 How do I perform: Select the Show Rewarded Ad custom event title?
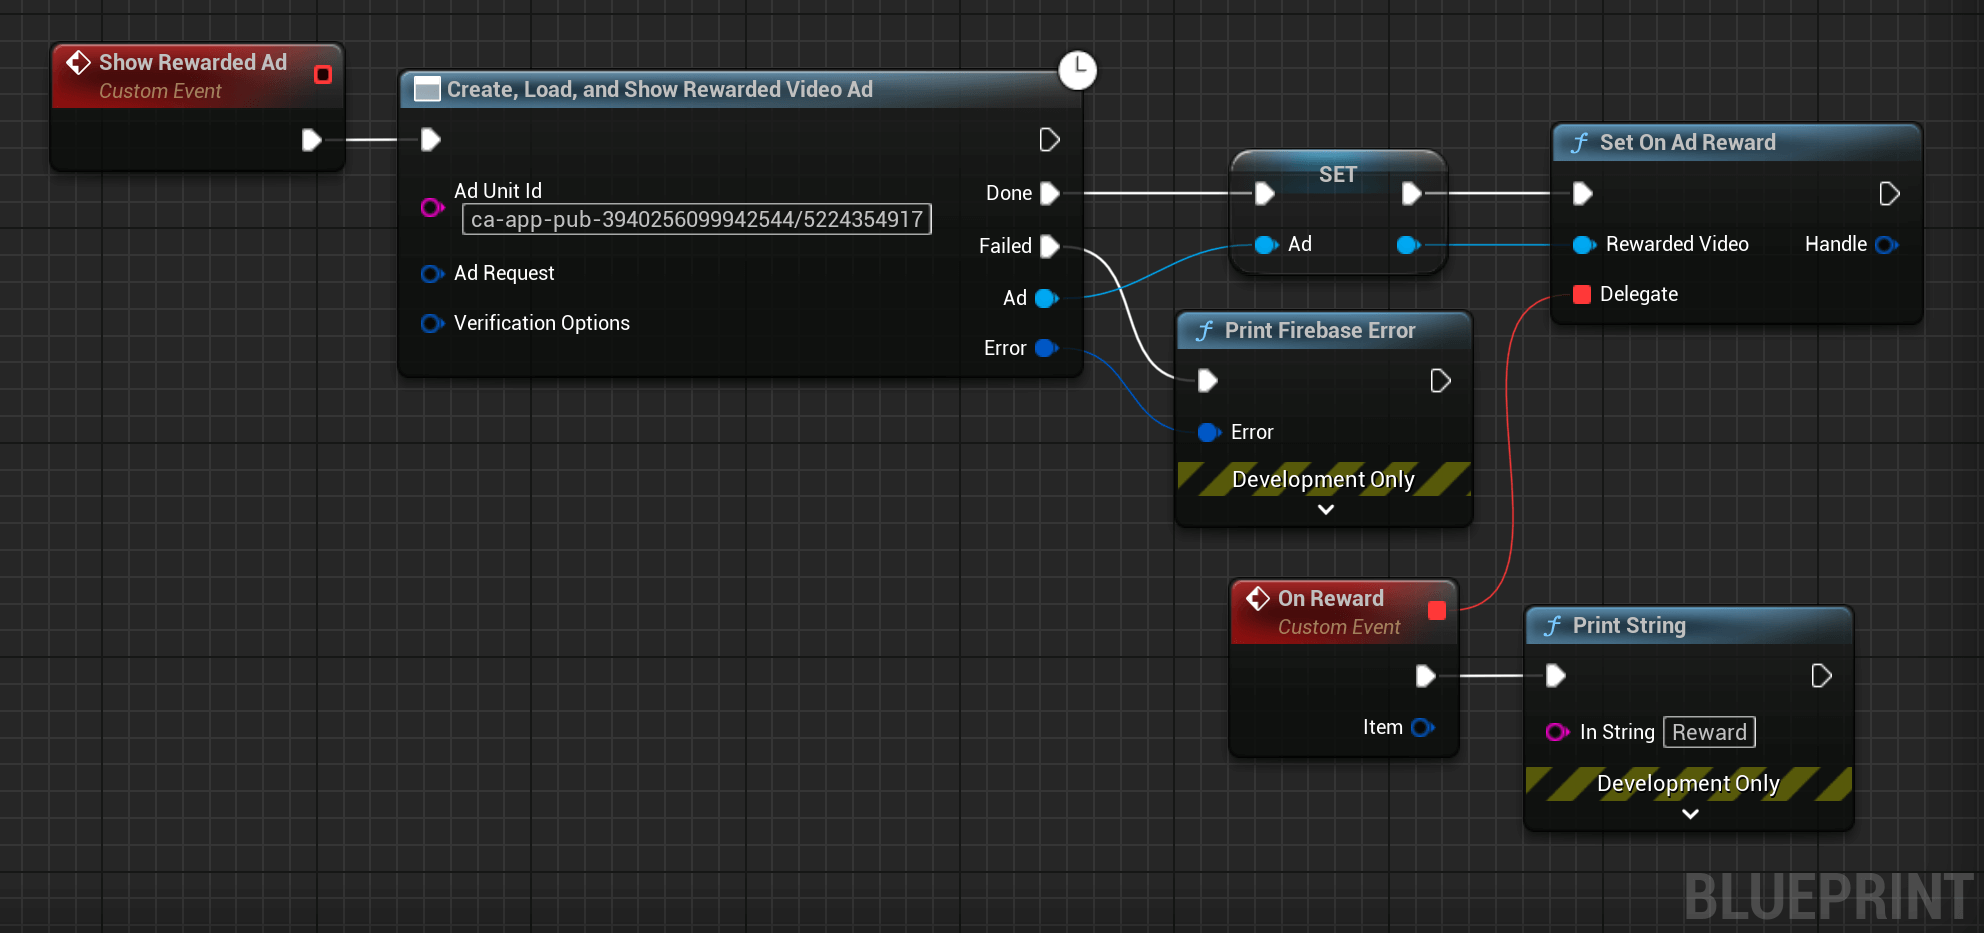(x=193, y=62)
